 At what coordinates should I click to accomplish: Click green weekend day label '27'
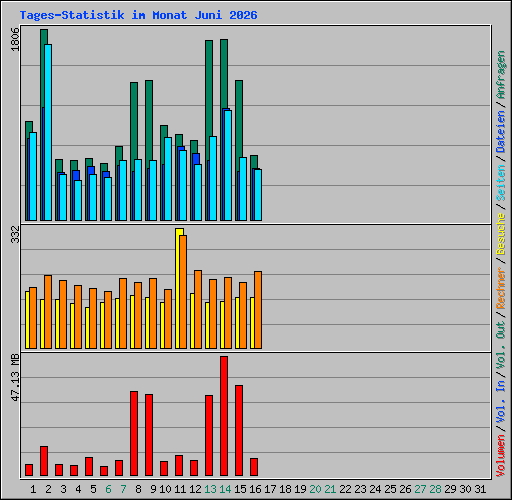coord(420,489)
